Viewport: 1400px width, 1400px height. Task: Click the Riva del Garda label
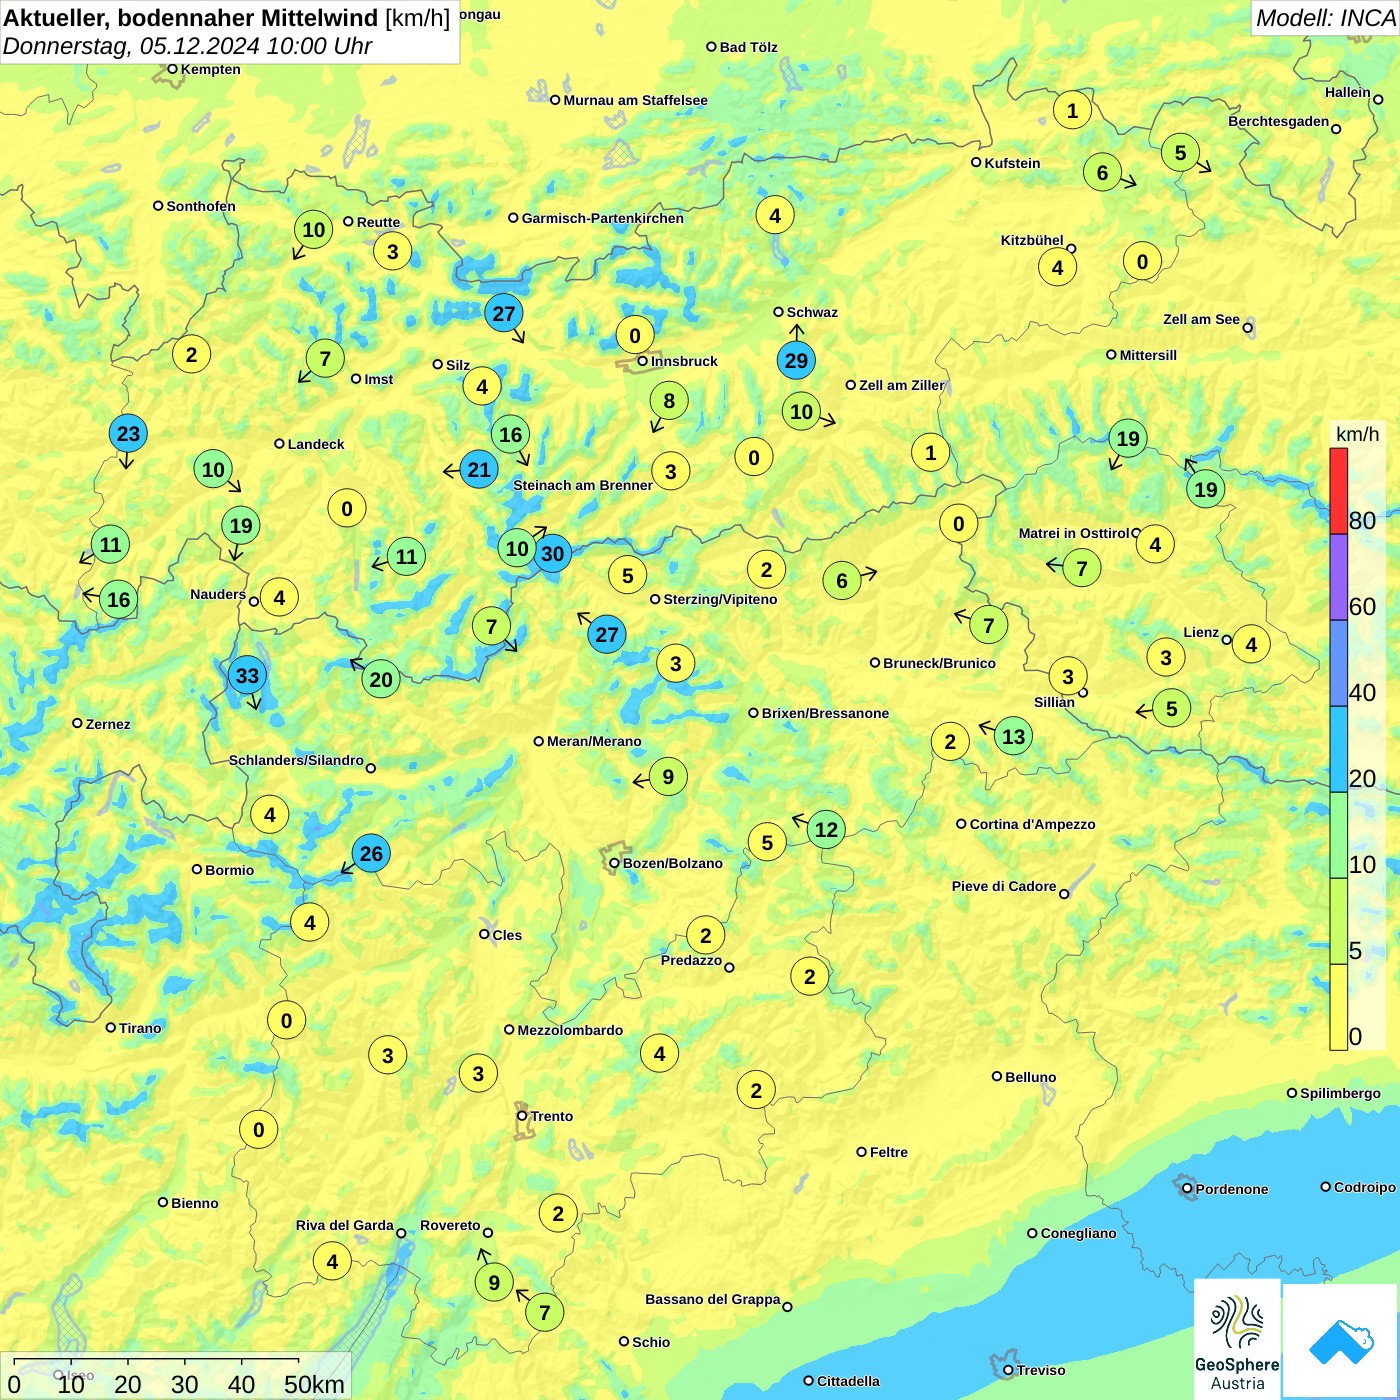tap(344, 1225)
